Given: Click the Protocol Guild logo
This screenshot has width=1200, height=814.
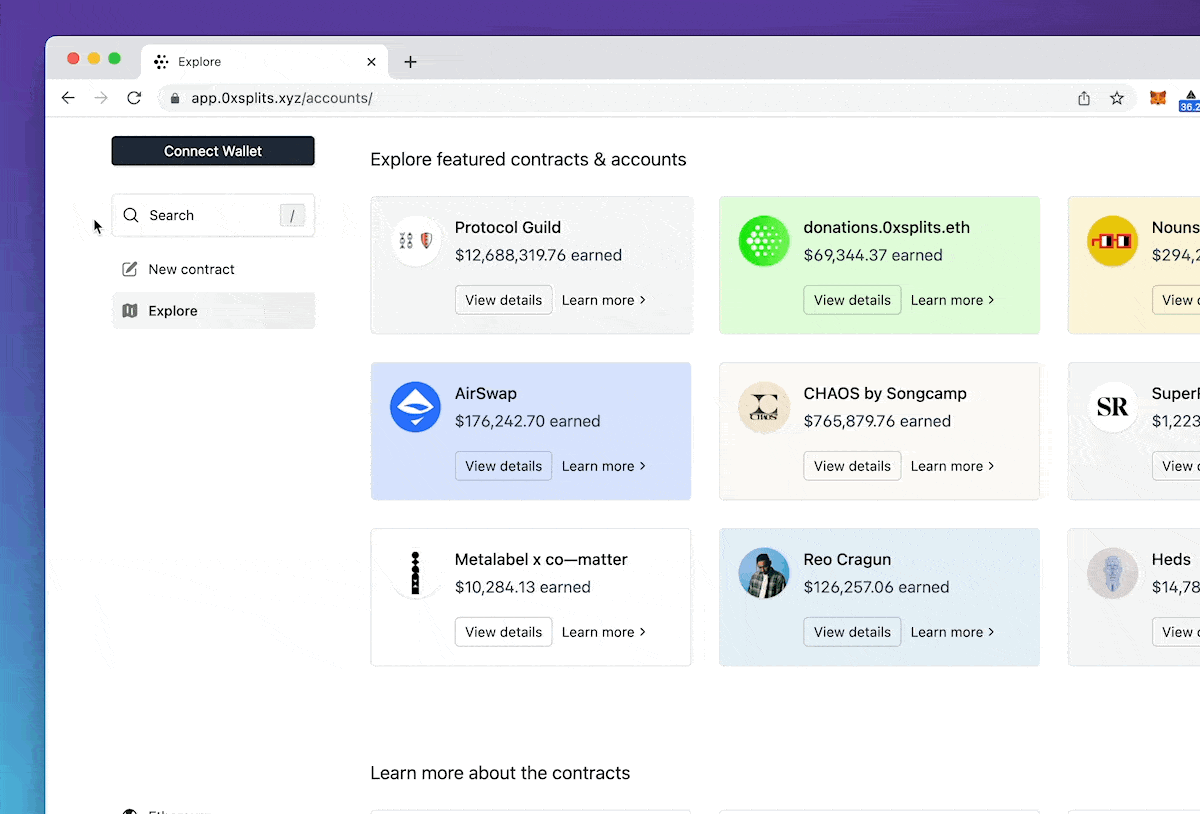Looking at the screenshot, I should [415, 241].
